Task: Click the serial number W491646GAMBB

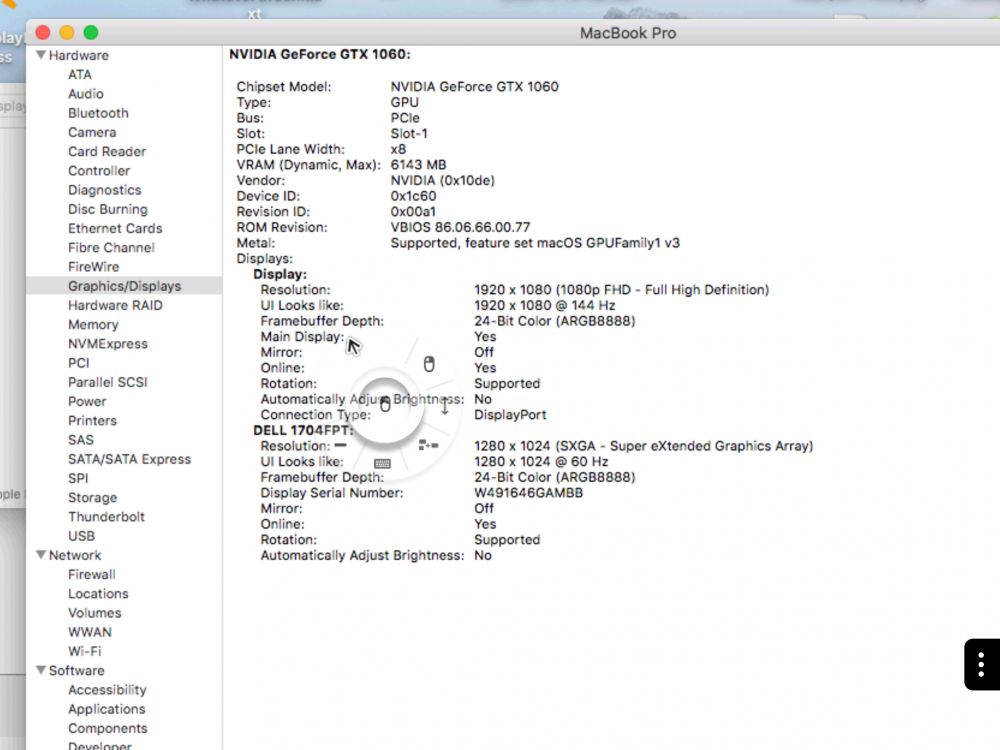Action: tap(528, 492)
